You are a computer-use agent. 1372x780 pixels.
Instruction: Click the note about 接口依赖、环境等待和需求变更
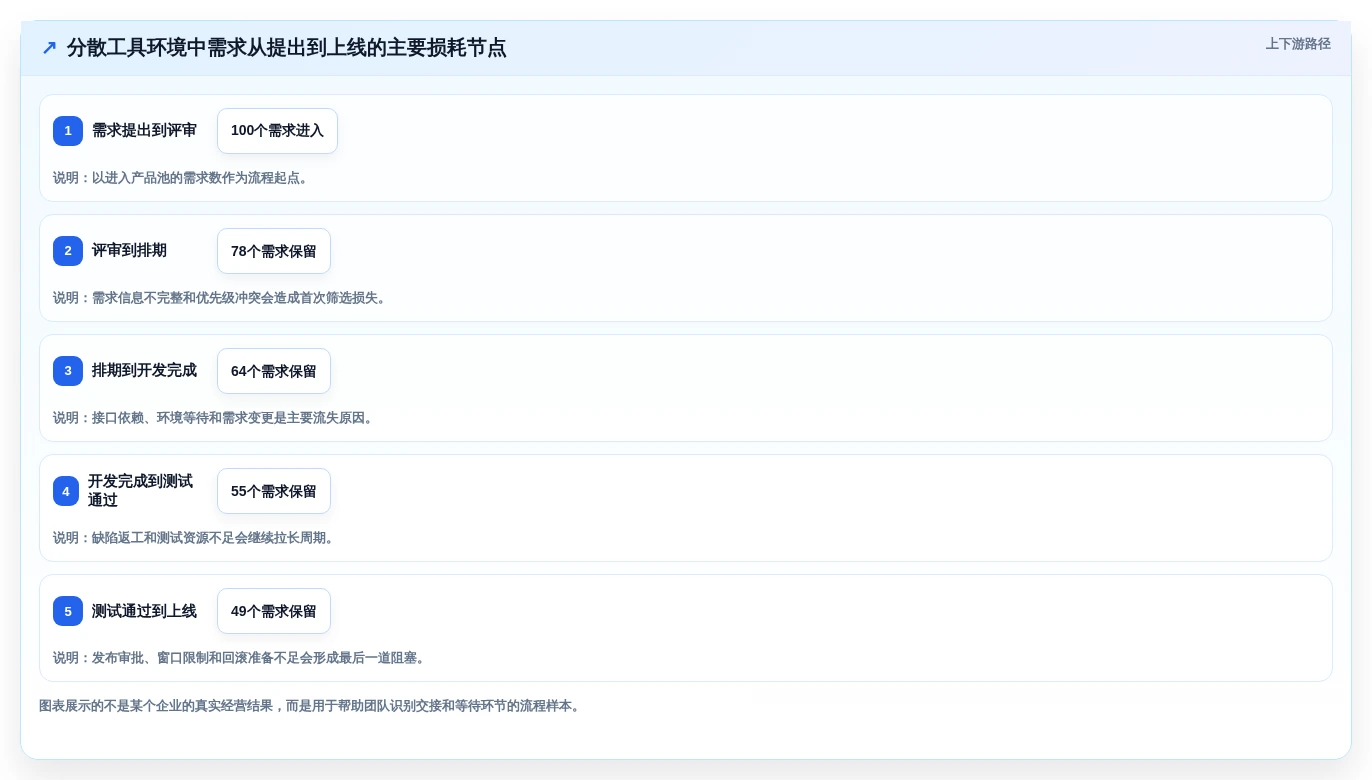[215, 418]
